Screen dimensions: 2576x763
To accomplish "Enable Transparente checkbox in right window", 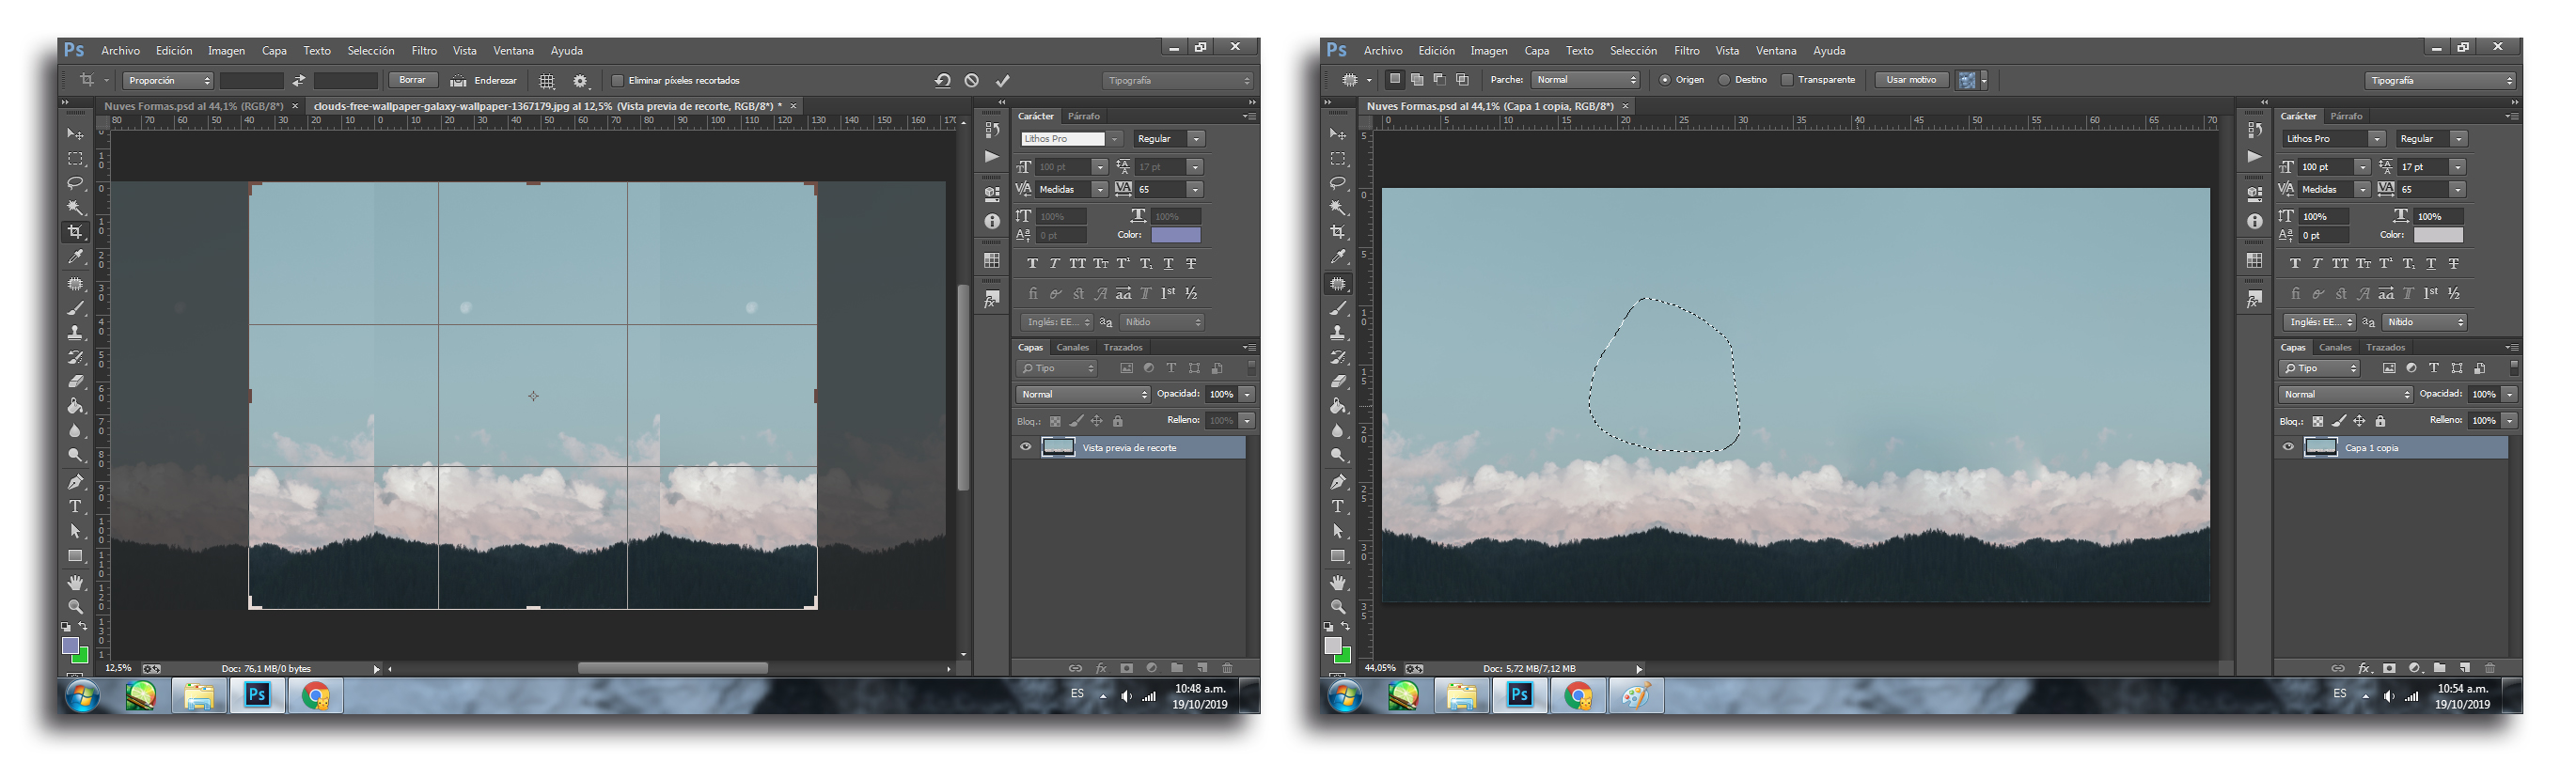I will (x=1787, y=80).
